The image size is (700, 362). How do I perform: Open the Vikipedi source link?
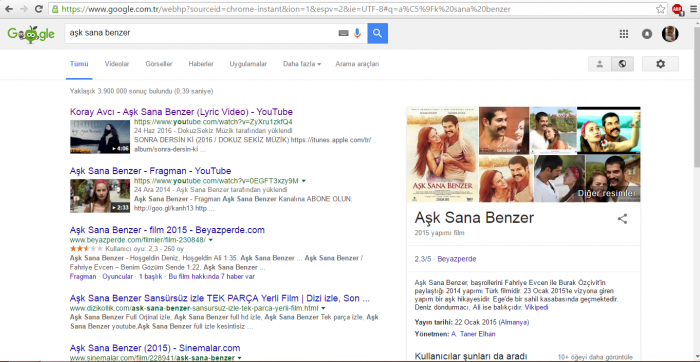[x=536, y=308]
